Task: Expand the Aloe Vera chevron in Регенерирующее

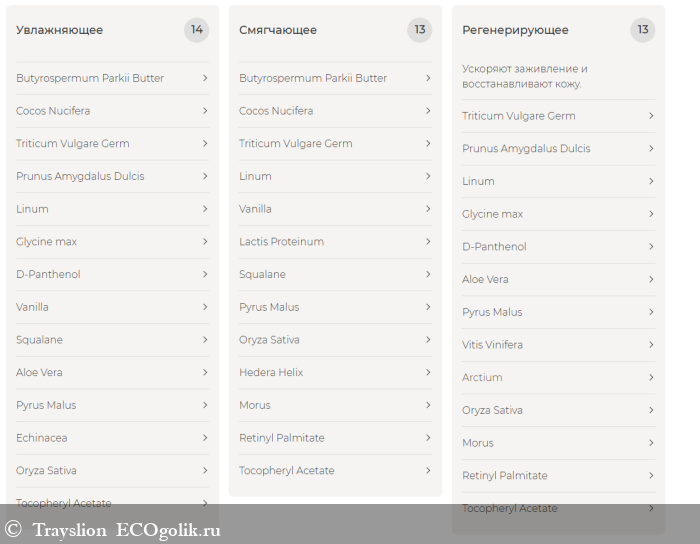Action: pos(651,280)
